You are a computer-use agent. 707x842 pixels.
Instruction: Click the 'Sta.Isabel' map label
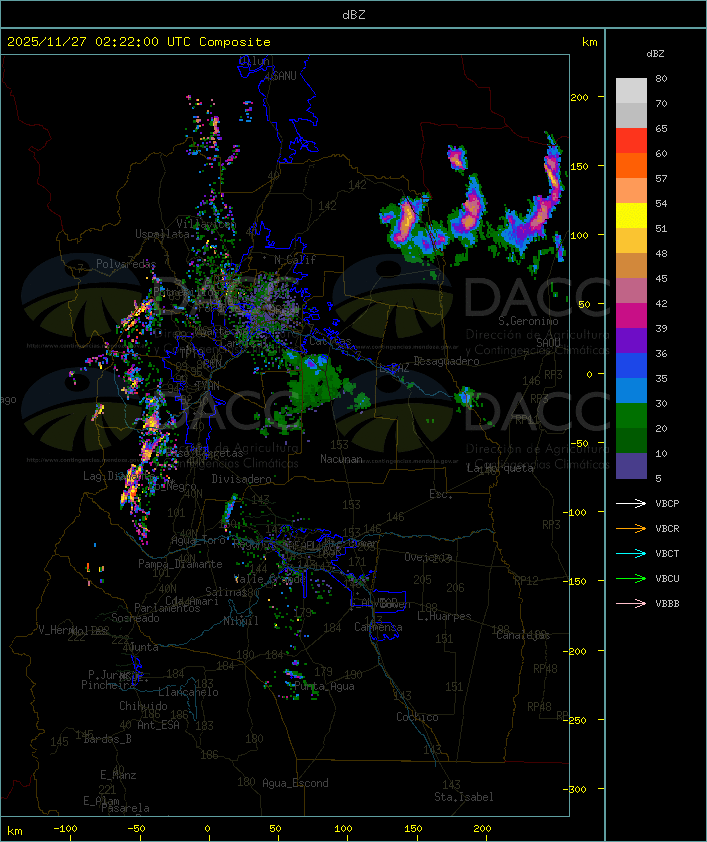click(464, 797)
